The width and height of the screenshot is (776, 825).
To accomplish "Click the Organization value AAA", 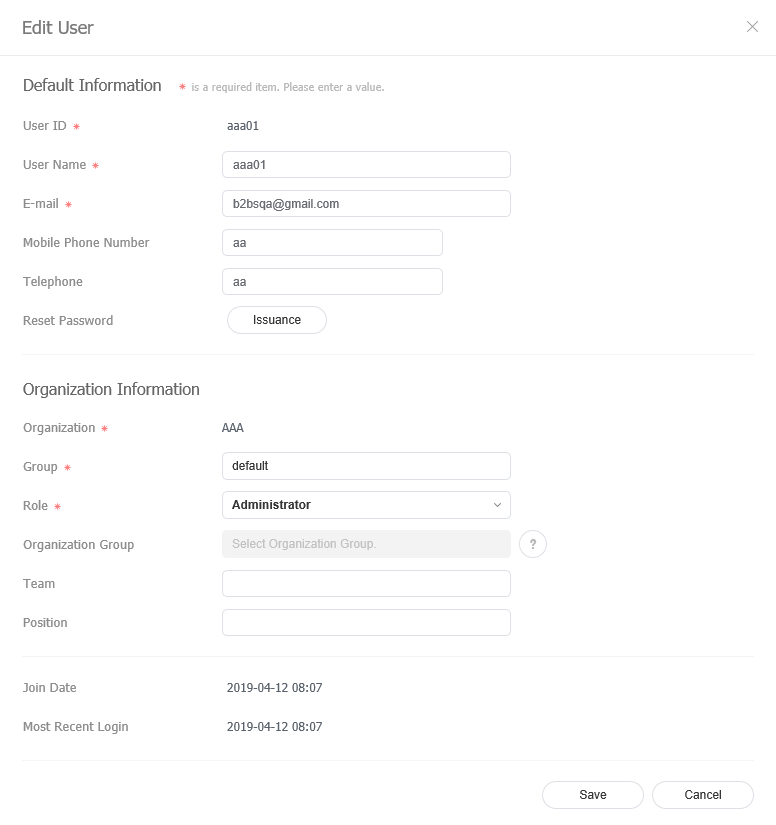I will pos(233,428).
